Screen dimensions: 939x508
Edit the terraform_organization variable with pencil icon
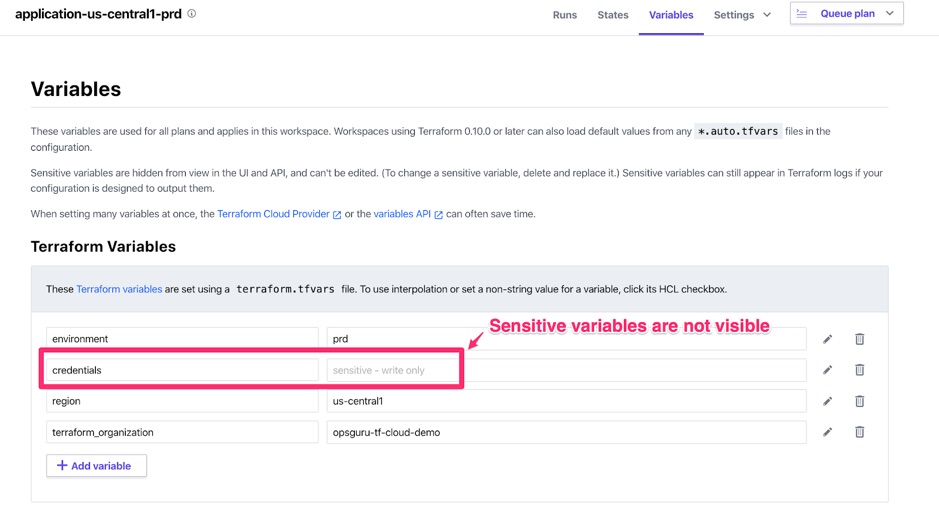click(827, 432)
